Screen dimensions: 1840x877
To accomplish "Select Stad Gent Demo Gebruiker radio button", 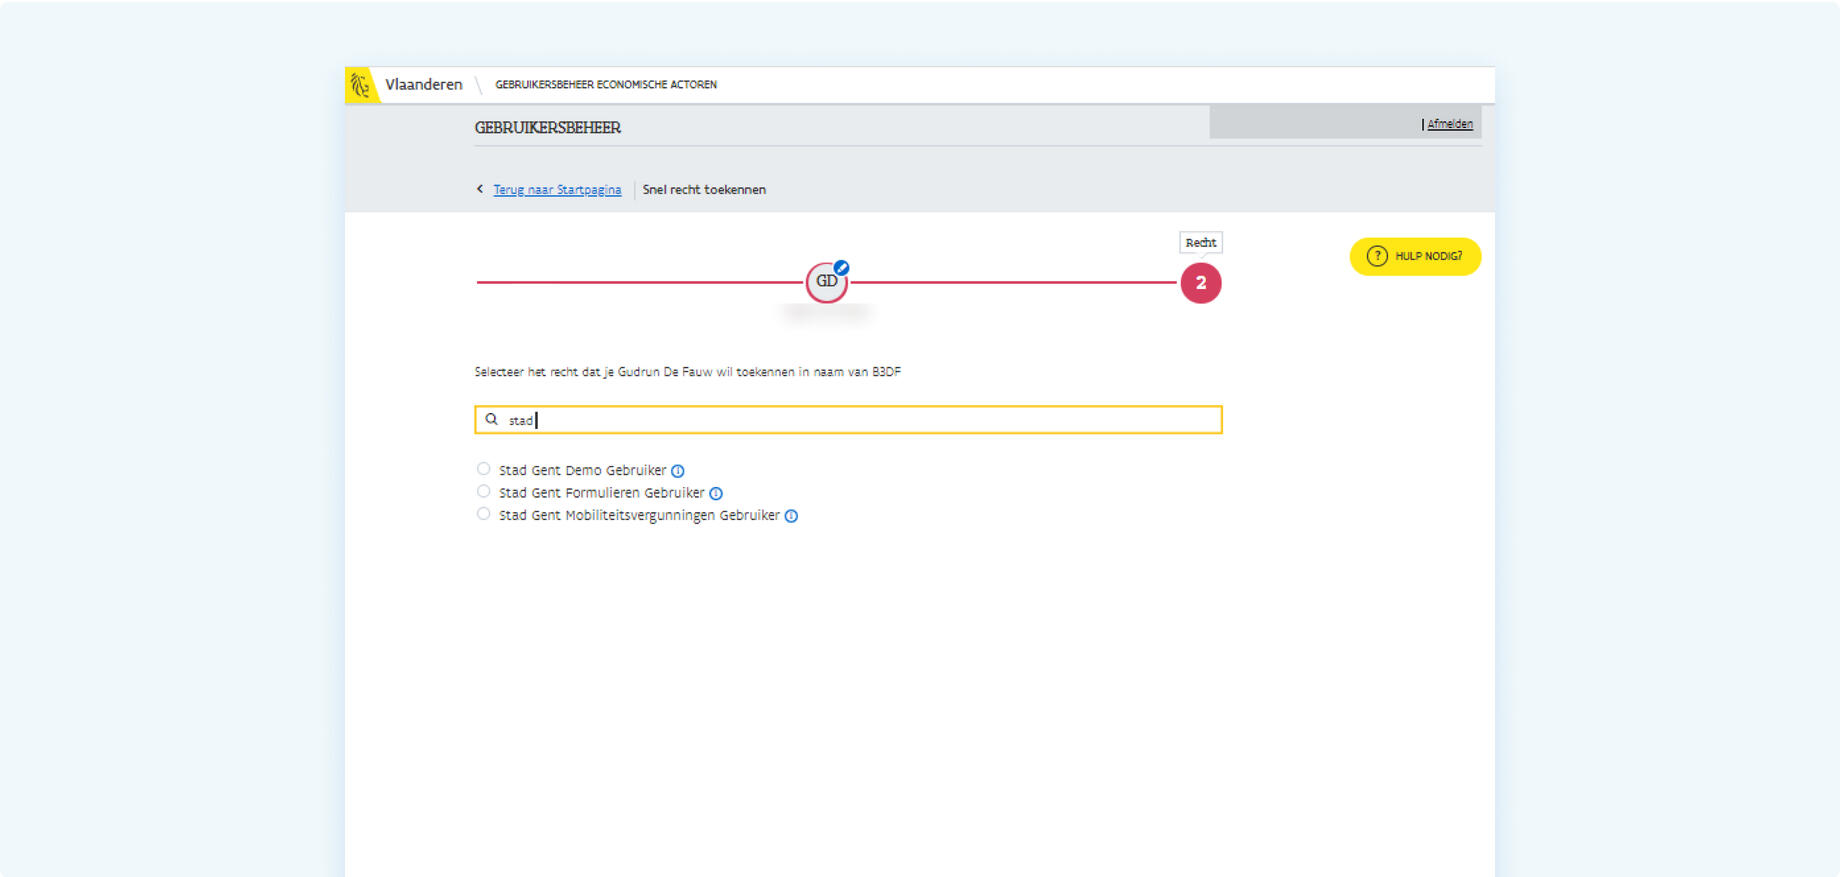I will [x=484, y=469].
